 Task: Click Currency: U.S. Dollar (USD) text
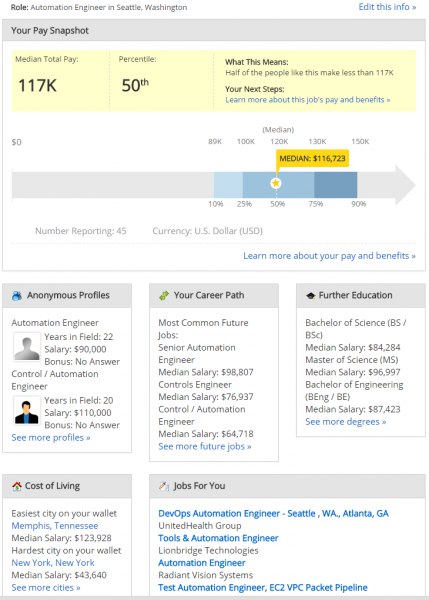tap(207, 231)
